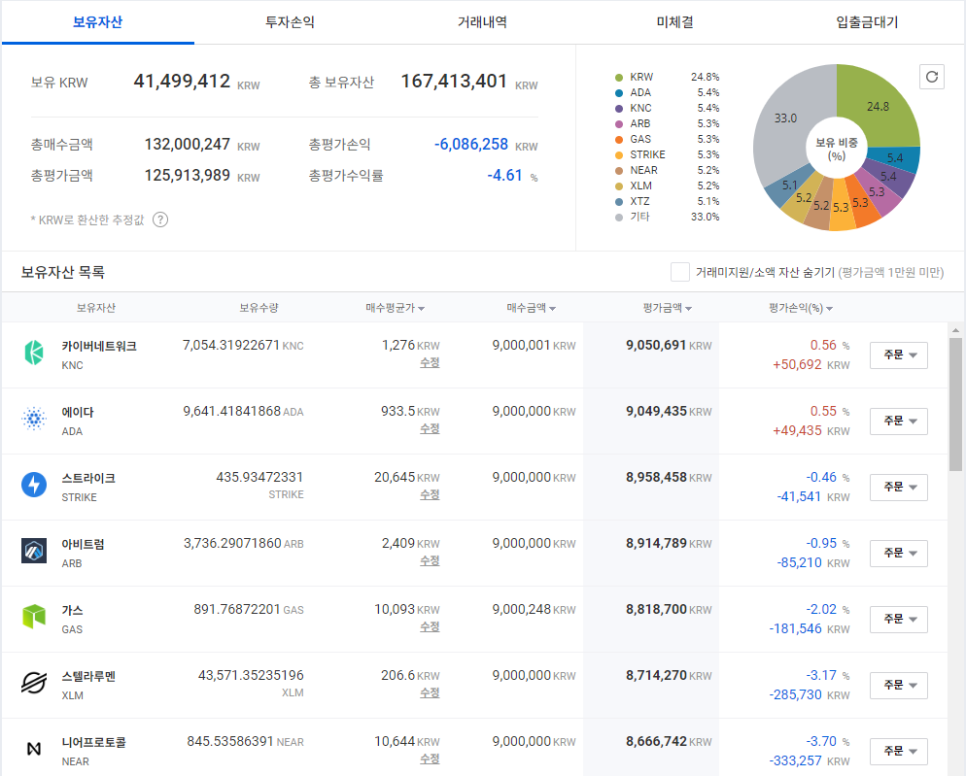The image size is (966, 776).
Task: Click total assets value 167,413,401
Action: point(454,81)
